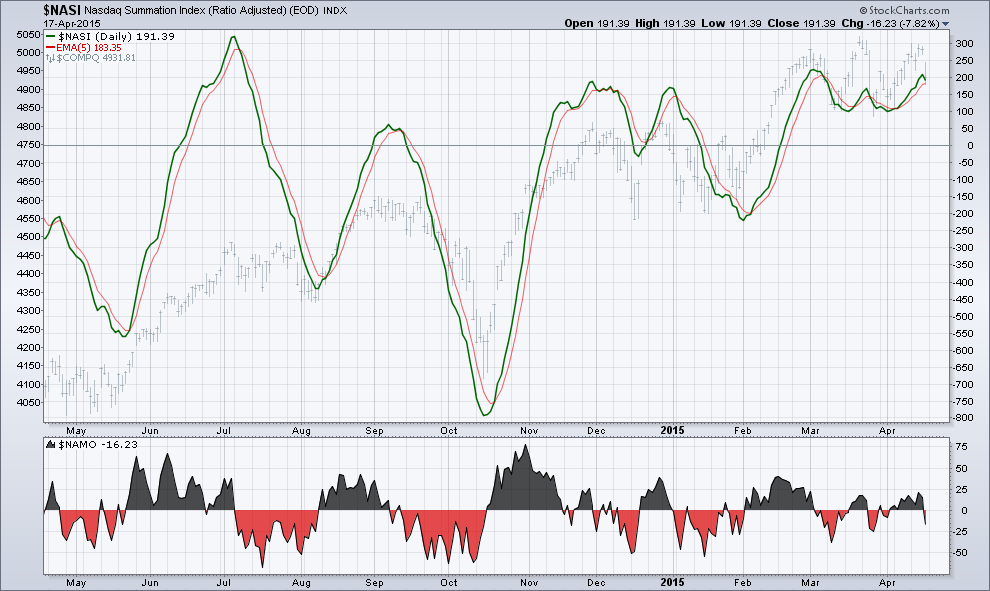Viewport: 990px width, 591px height.
Task: Click the 'EMA(5) 183.35' legend text
Action: (x=89, y=47)
